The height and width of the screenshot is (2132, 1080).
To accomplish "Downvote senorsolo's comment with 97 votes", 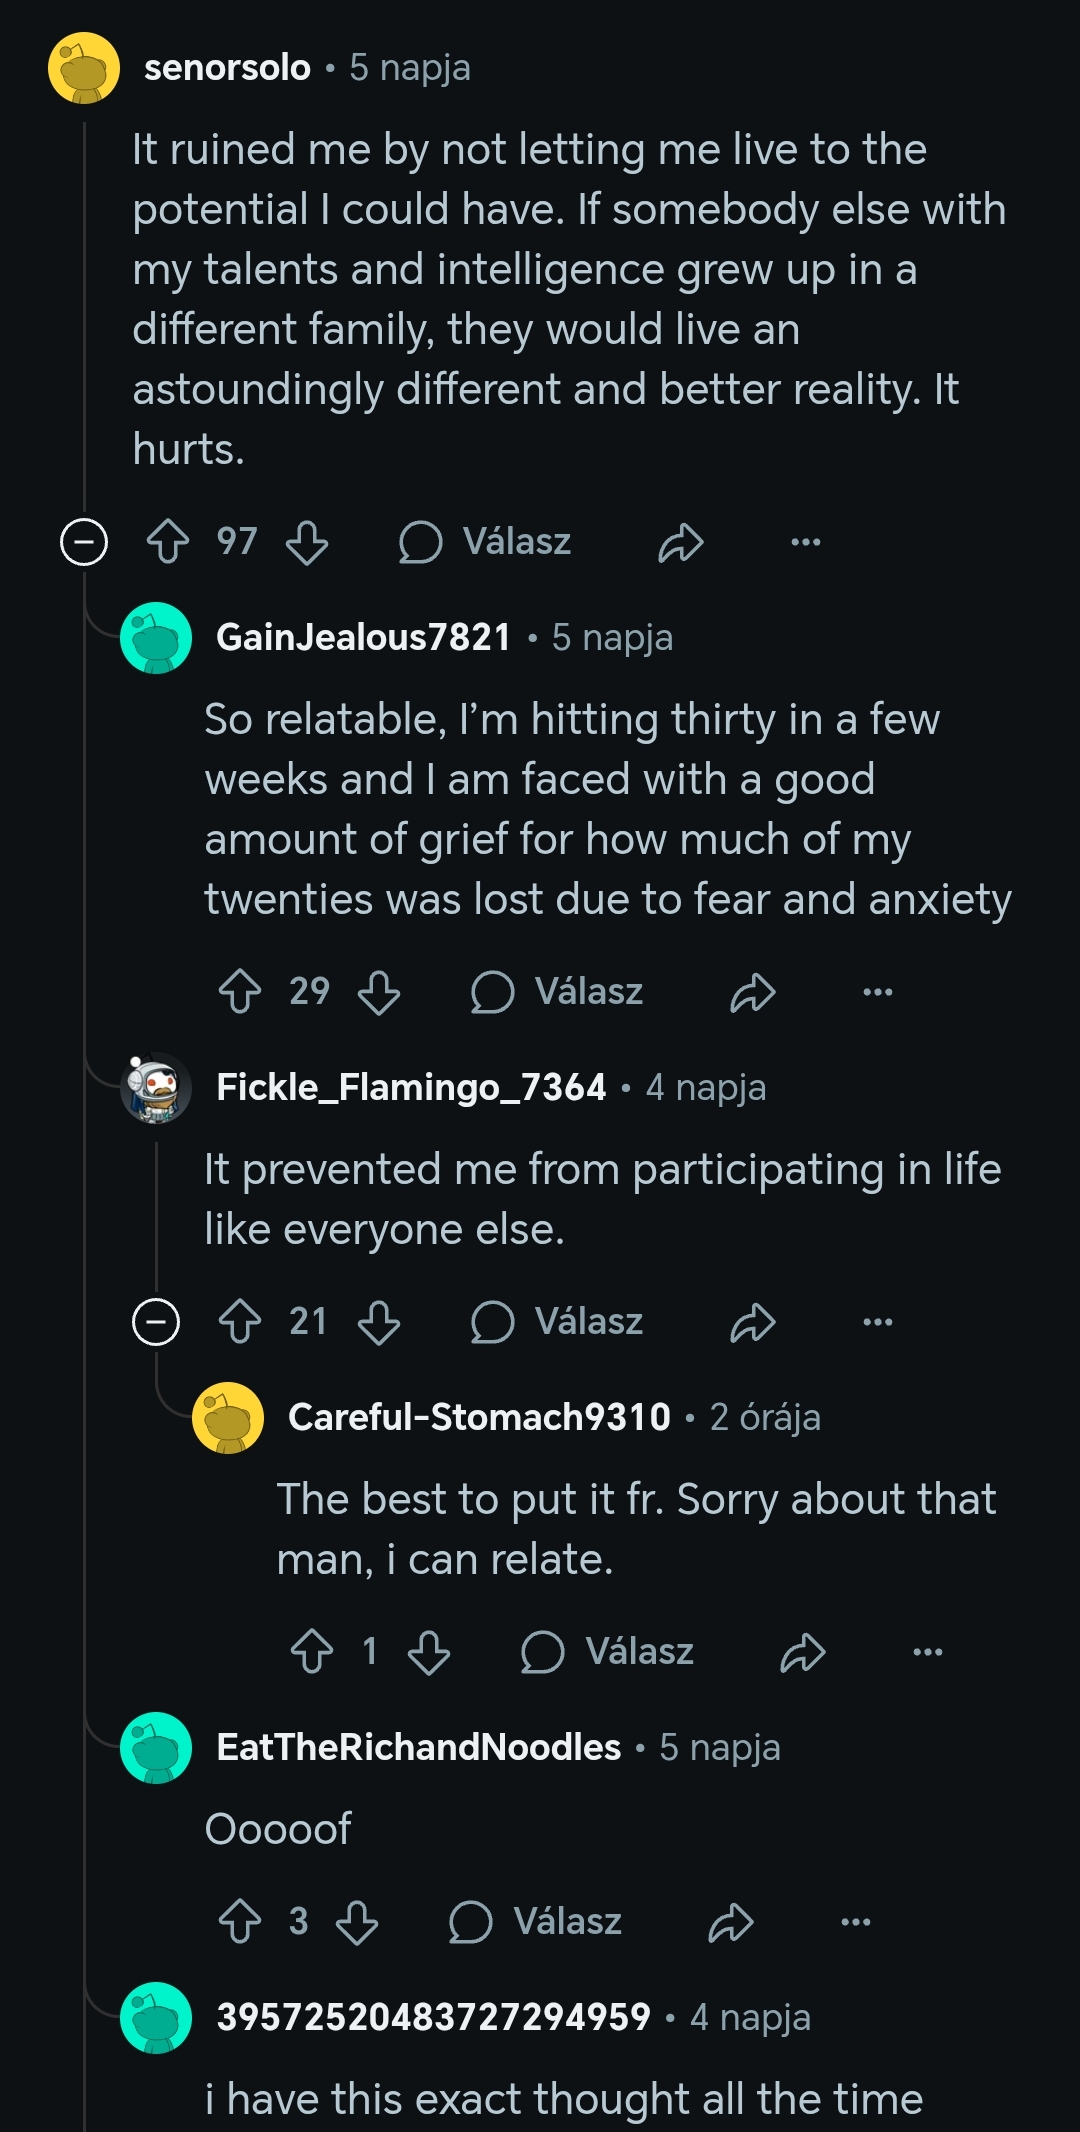I will 307,542.
